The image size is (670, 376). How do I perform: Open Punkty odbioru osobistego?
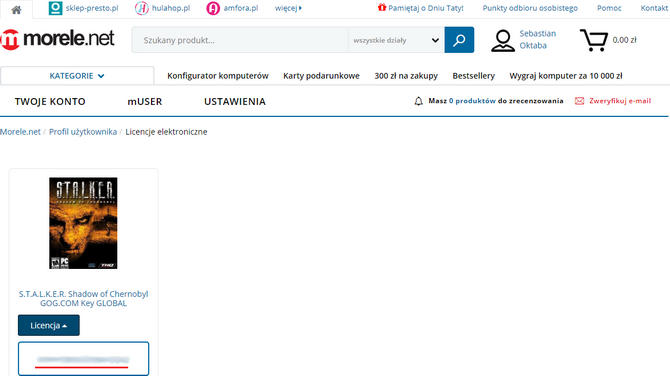pyautogui.click(x=530, y=8)
